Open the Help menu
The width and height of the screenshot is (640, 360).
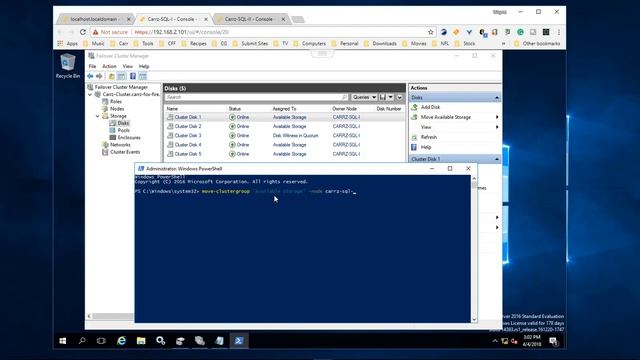(x=144, y=66)
